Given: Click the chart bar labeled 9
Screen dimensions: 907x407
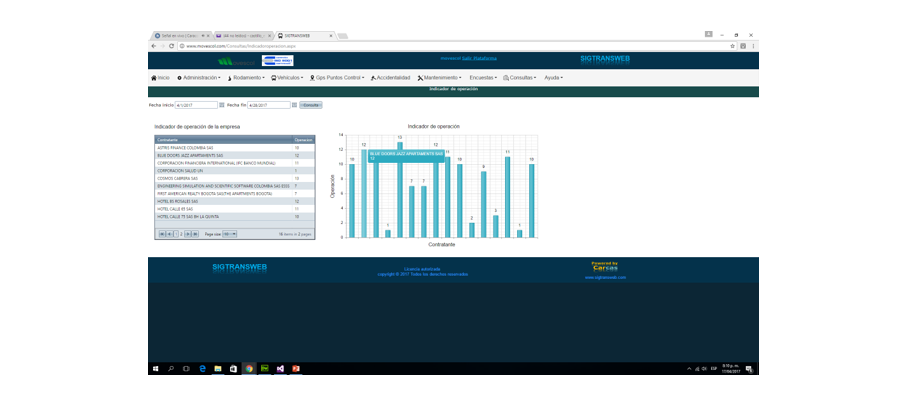Looking at the screenshot, I should (484, 204).
